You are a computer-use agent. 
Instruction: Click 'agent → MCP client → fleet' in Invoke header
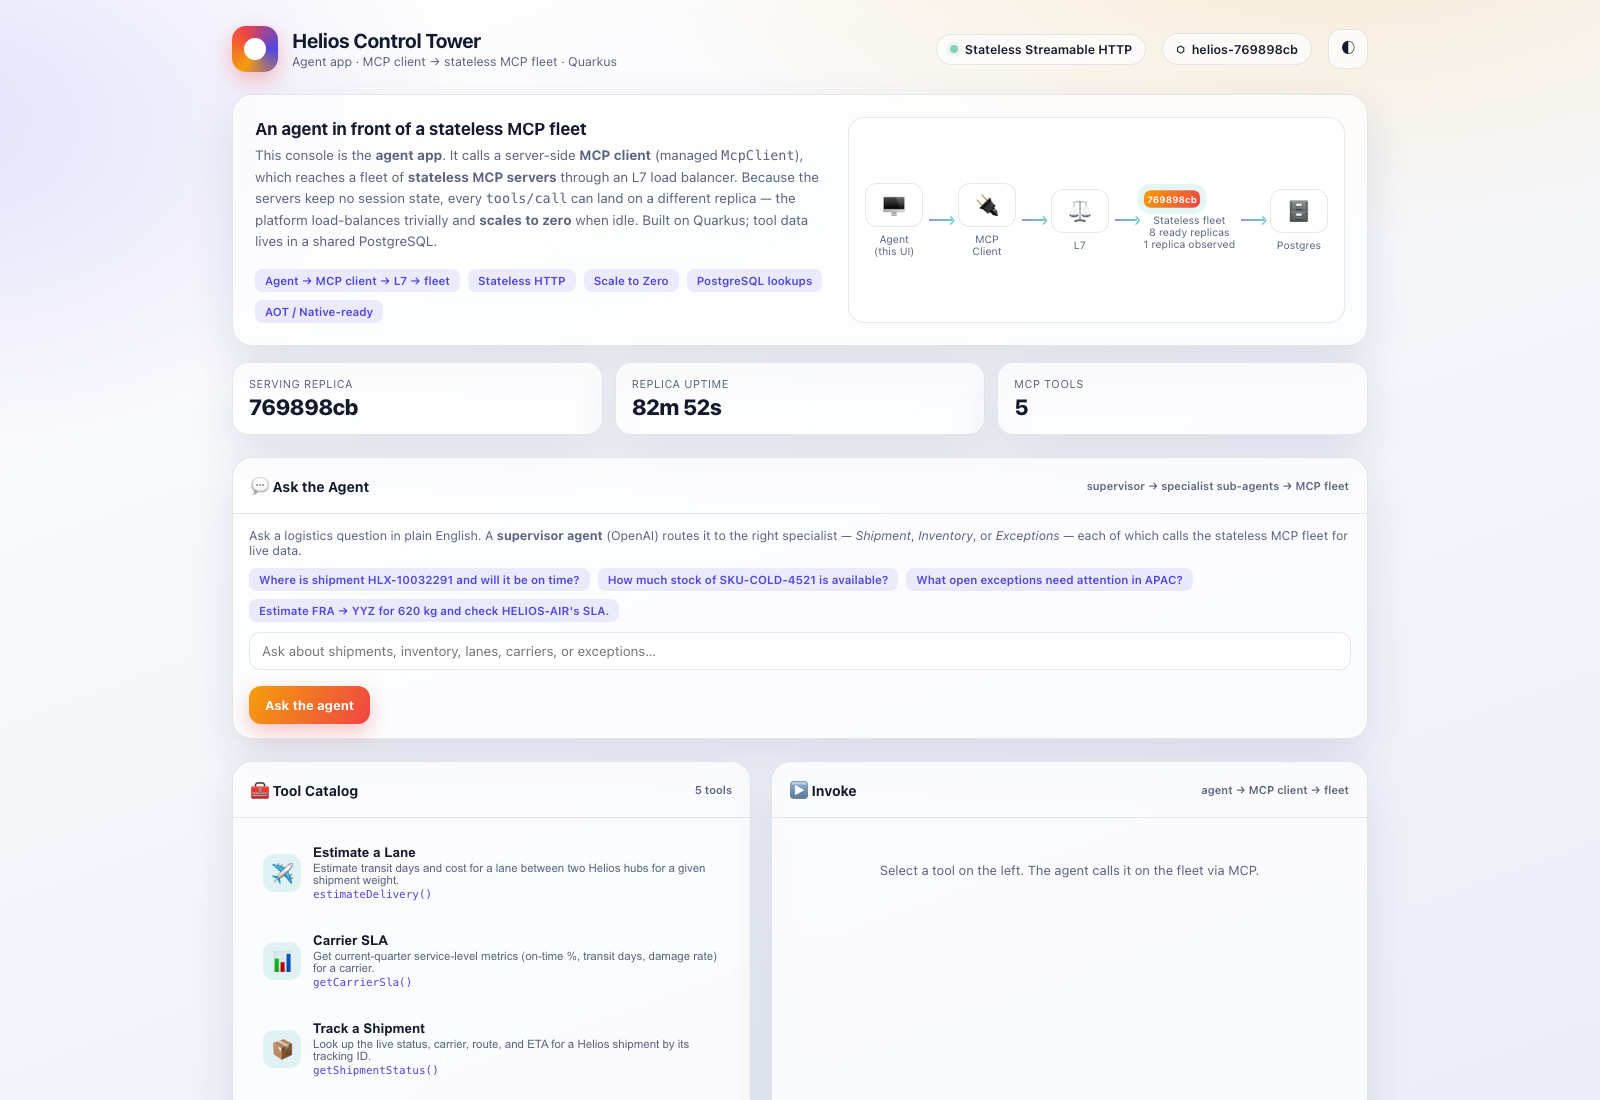coord(1274,790)
